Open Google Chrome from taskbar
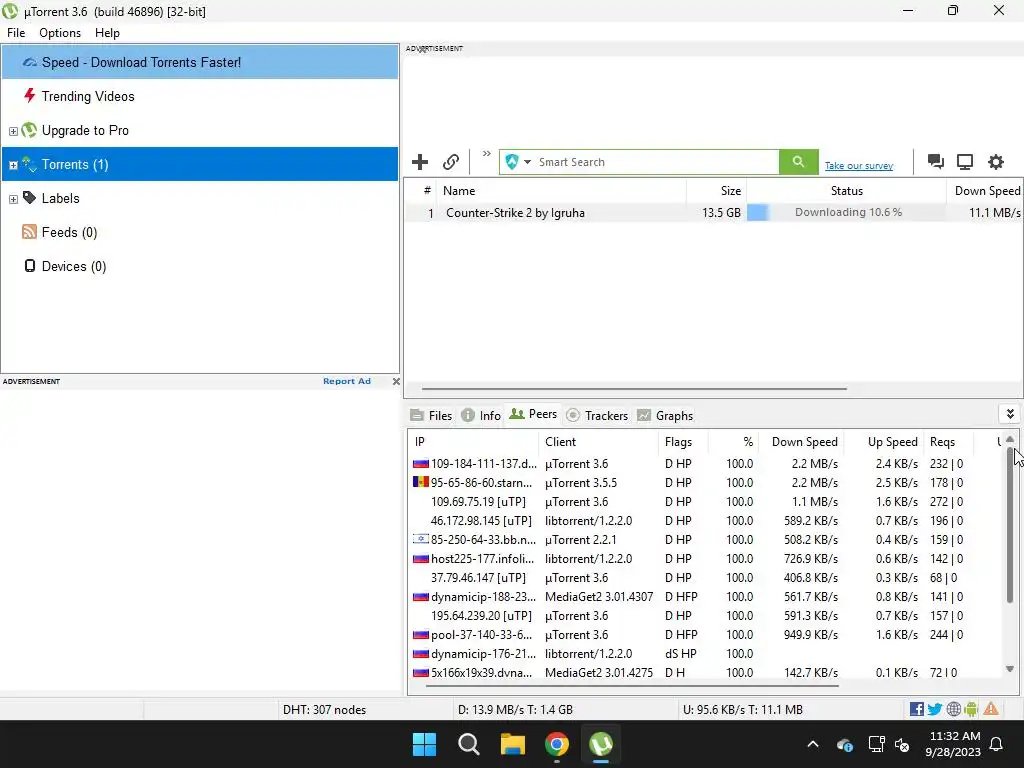Image resolution: width=1024 pixels, height=768 pixels. tap(557, 744)
